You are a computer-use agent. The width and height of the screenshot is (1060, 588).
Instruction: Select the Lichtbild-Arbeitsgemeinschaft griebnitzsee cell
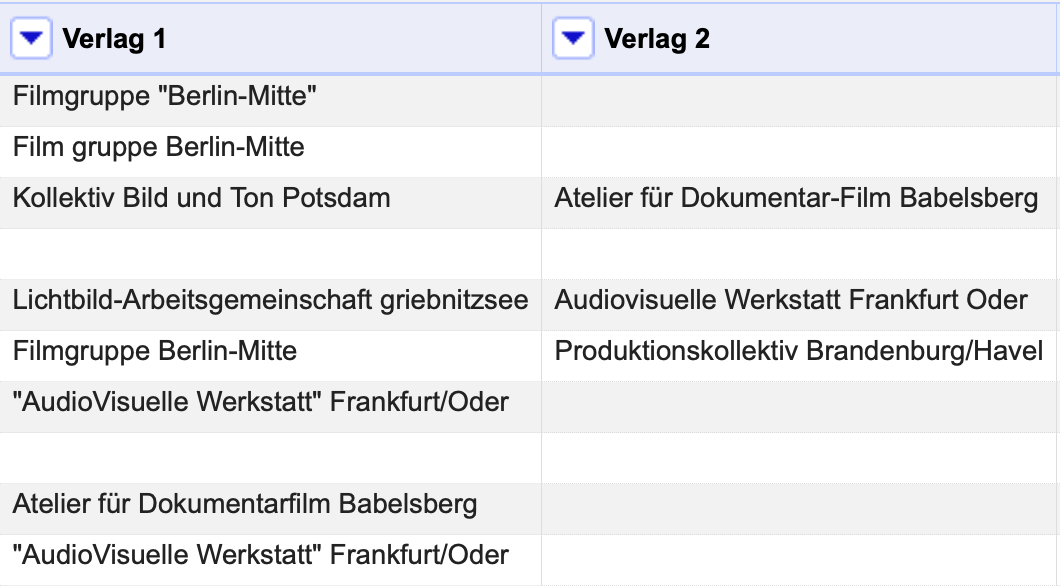[x=270, y=300]
